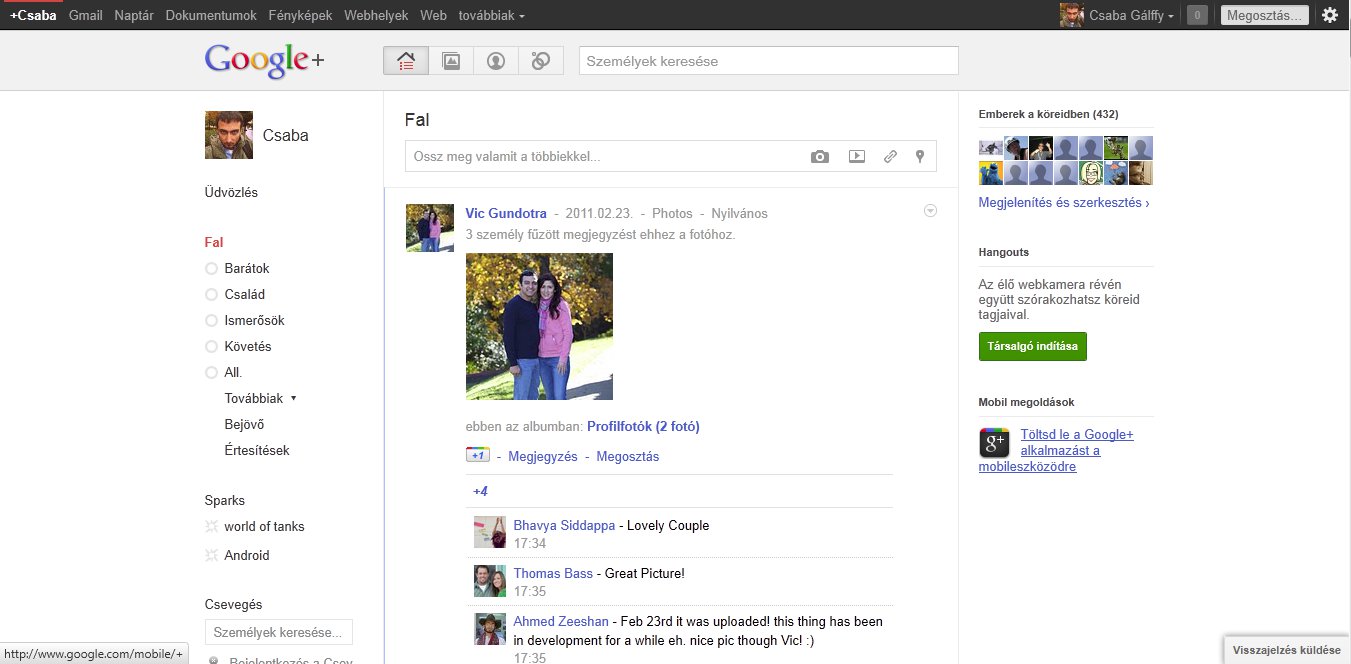This screenshot has height=664, width=1351.
Task: Open Csaba Gálffy account dropdown
Action: [1131, 15]
